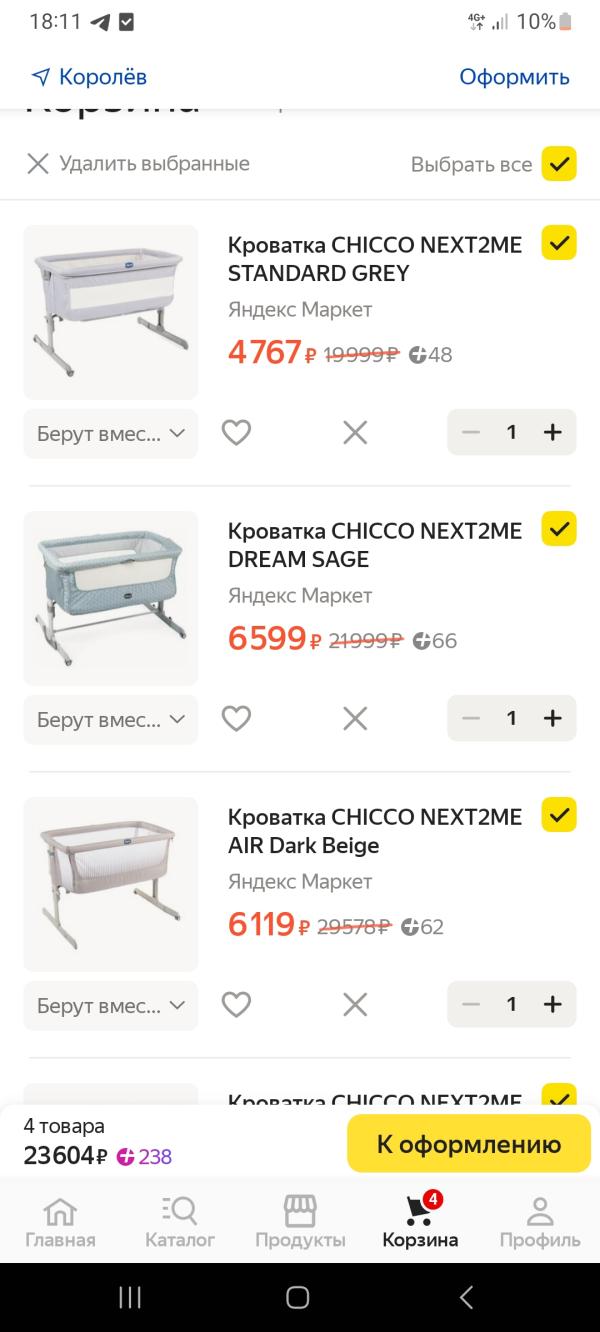600x1332 pixels.
Task: Tap heart icon for AIR Dark Beige crib
Action: [x=236, y=1004]
